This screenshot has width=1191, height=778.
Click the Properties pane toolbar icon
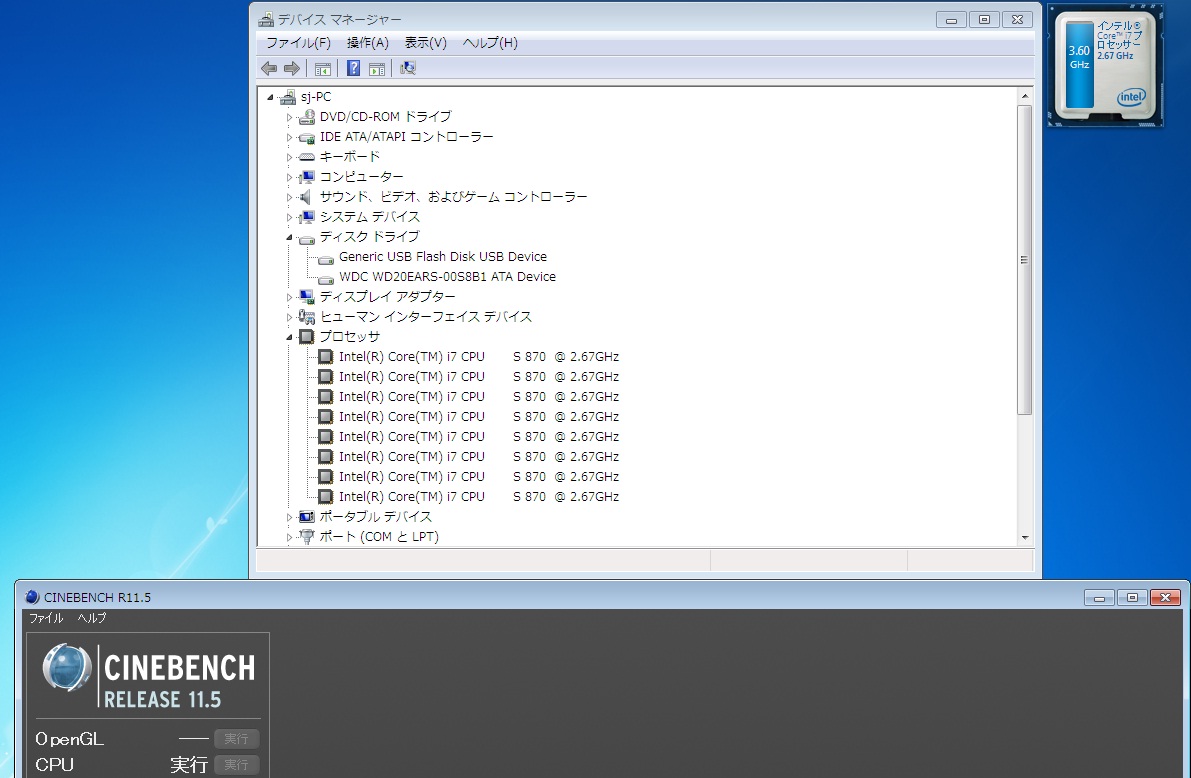[x=377, y=69]
